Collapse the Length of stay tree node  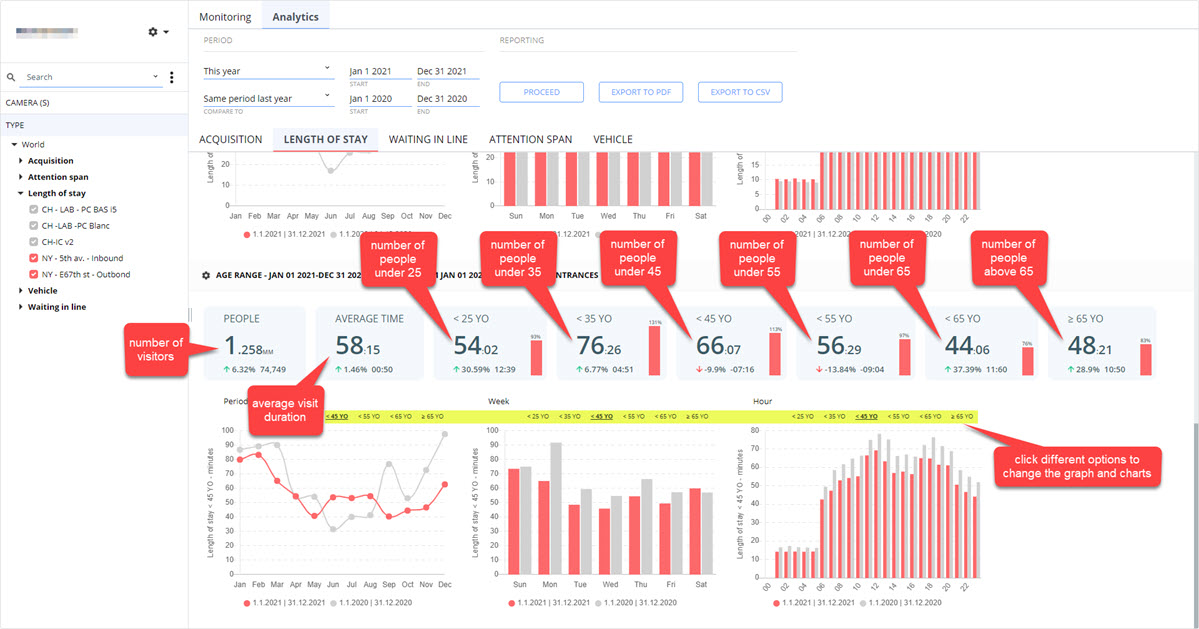click(x=21, y=193)
